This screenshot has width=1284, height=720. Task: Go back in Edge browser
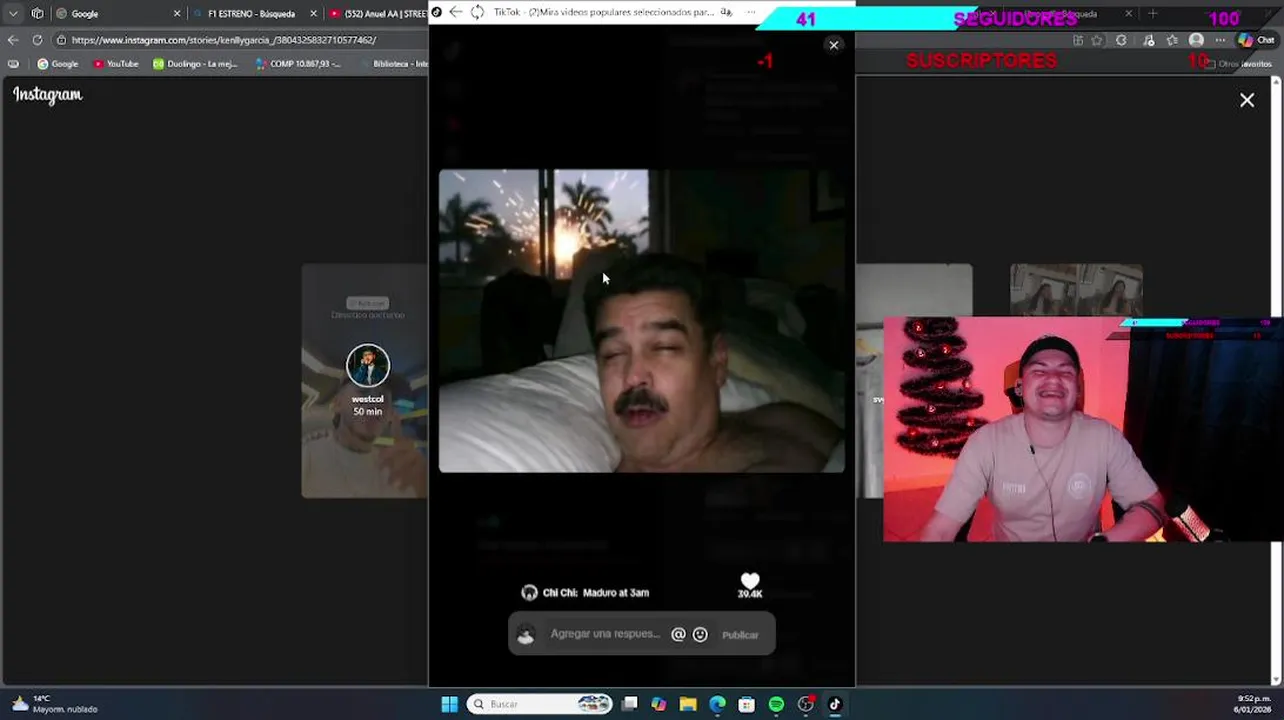point(13,40)
